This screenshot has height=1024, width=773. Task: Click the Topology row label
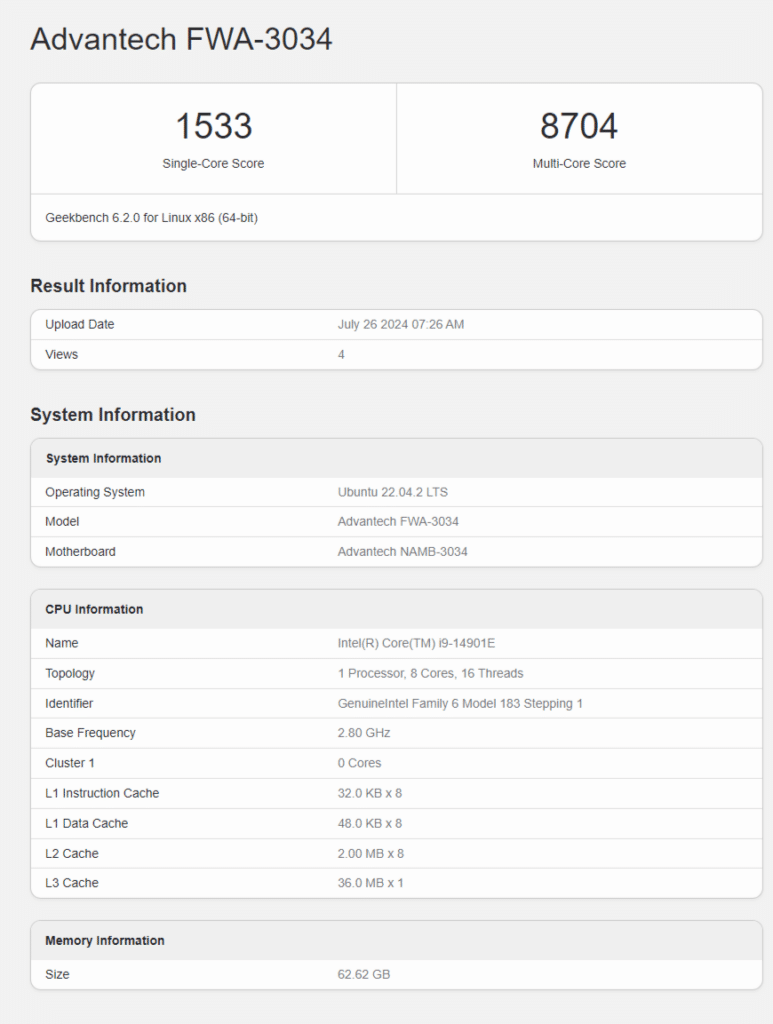pyautogui.click(x=70, y=673)
